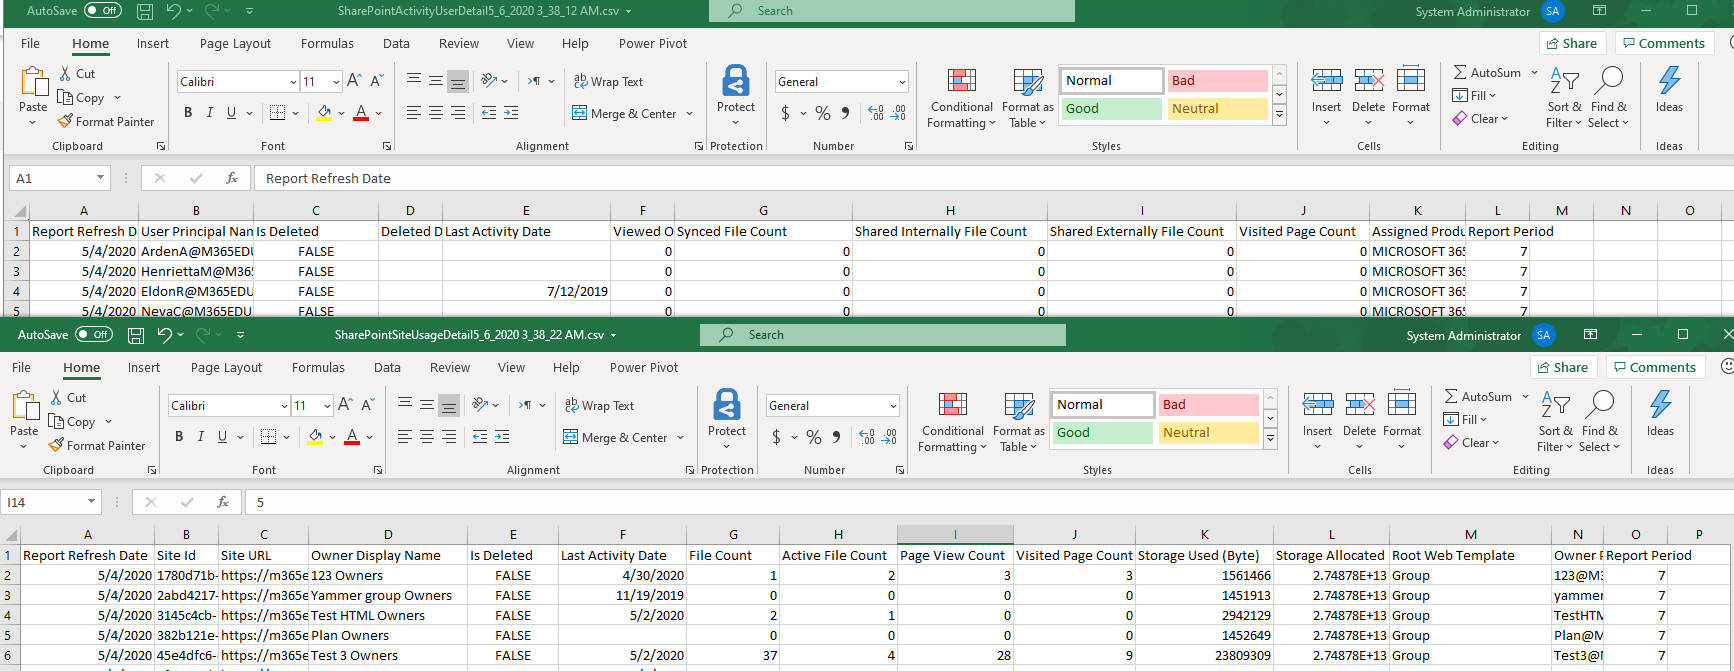Apply the Neutral cell style in top window
This screenshot has height=671, width=1734.
(1217, 109)
